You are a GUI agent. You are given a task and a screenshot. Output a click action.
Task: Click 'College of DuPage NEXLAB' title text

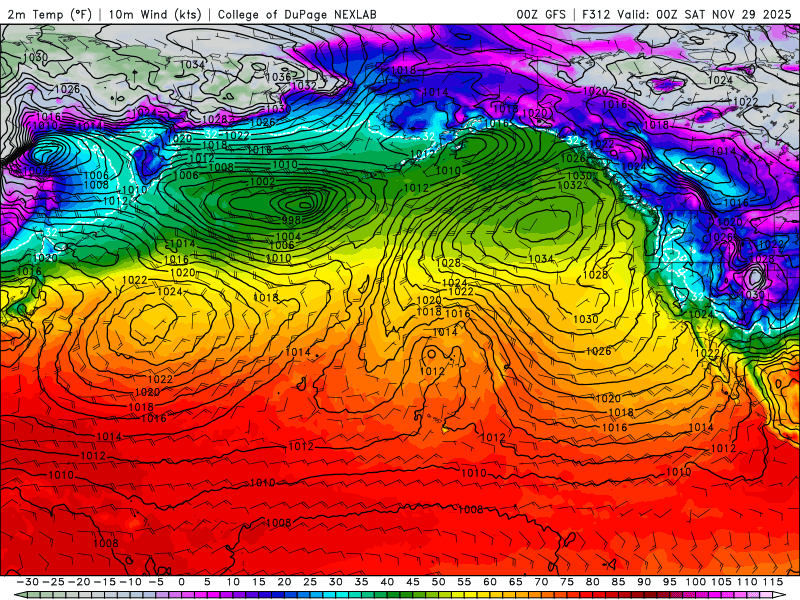297,14
